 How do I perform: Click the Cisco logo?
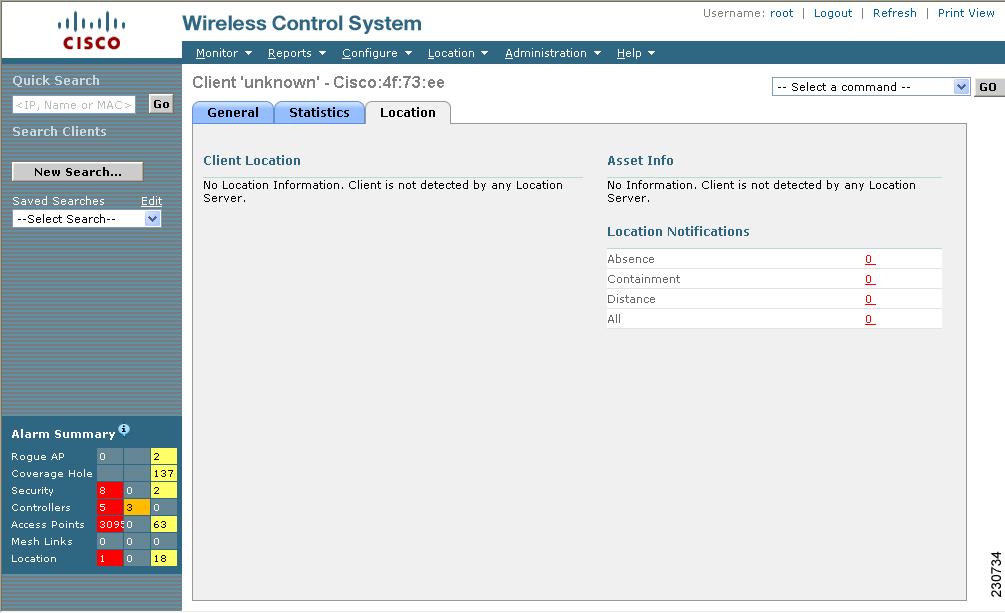[x=91, y=30]
